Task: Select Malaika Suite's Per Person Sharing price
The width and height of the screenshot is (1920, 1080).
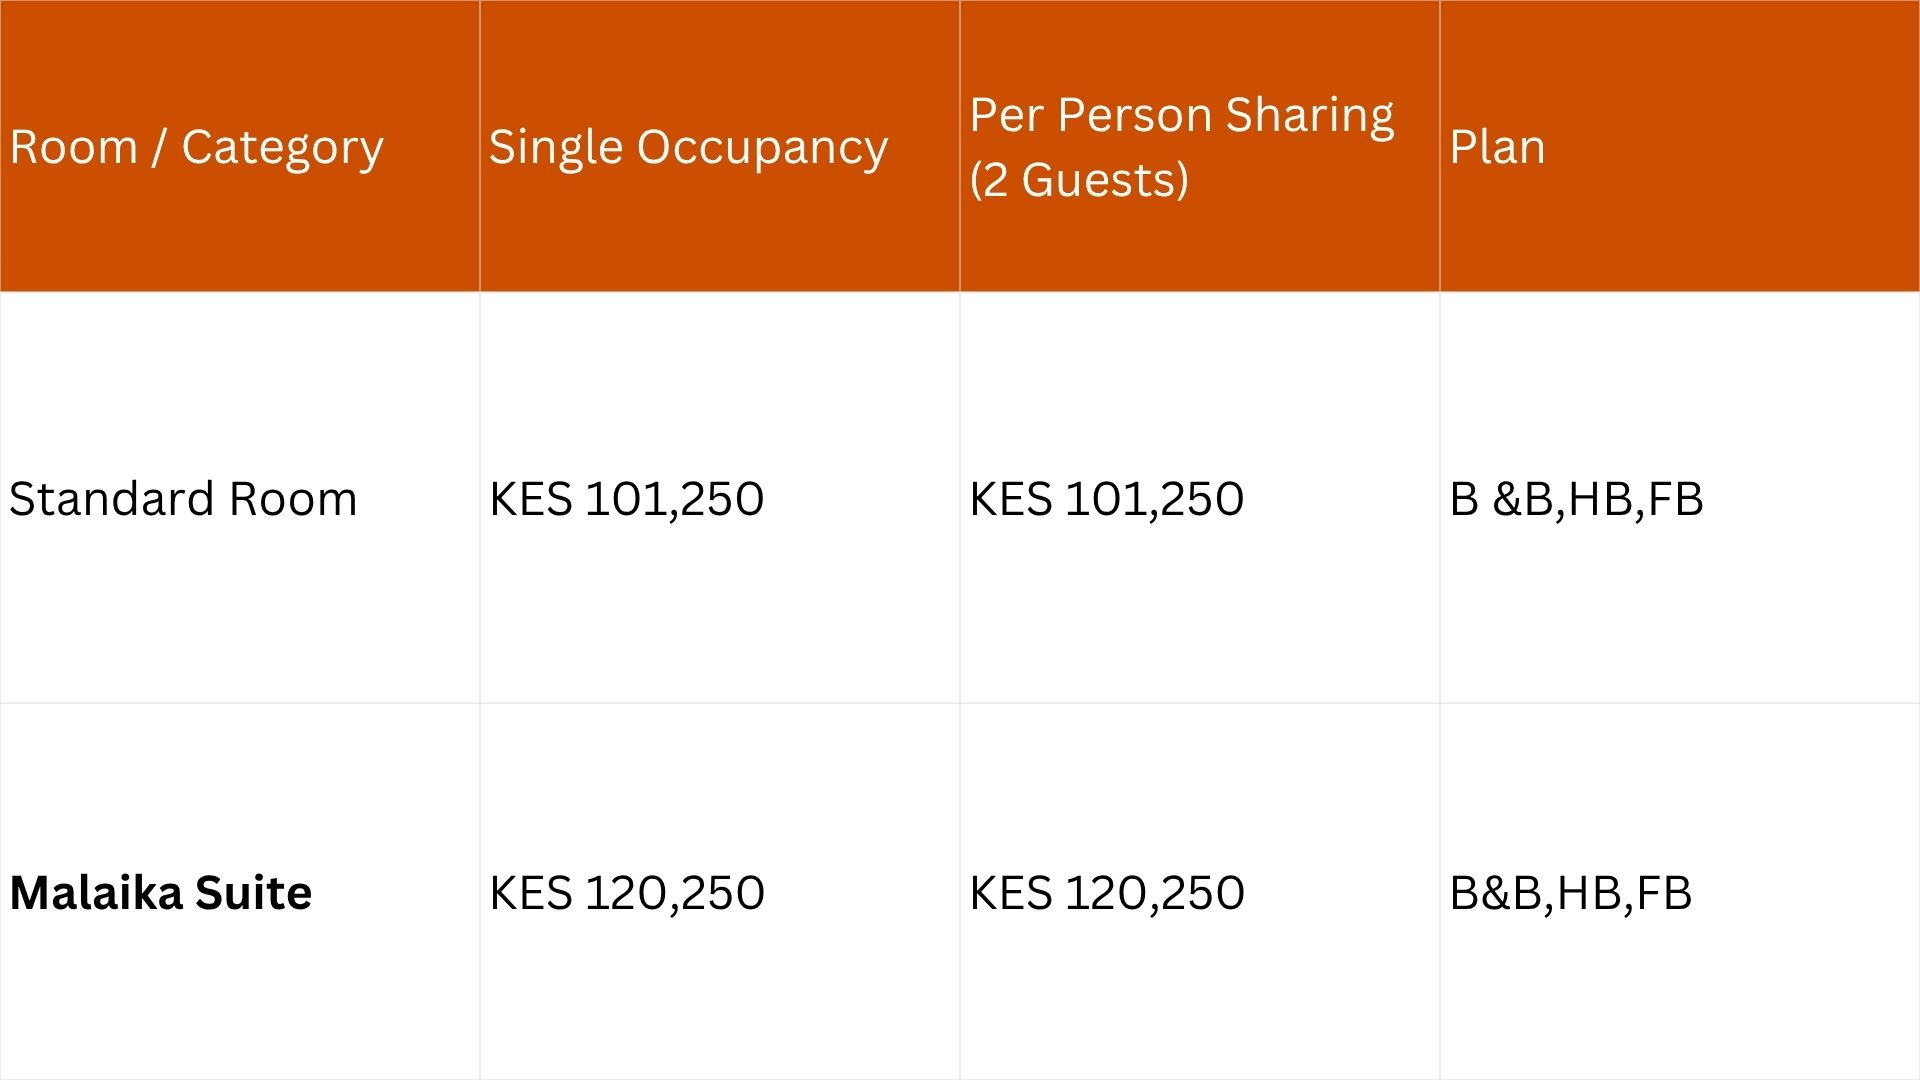Action: (1107, 893)
